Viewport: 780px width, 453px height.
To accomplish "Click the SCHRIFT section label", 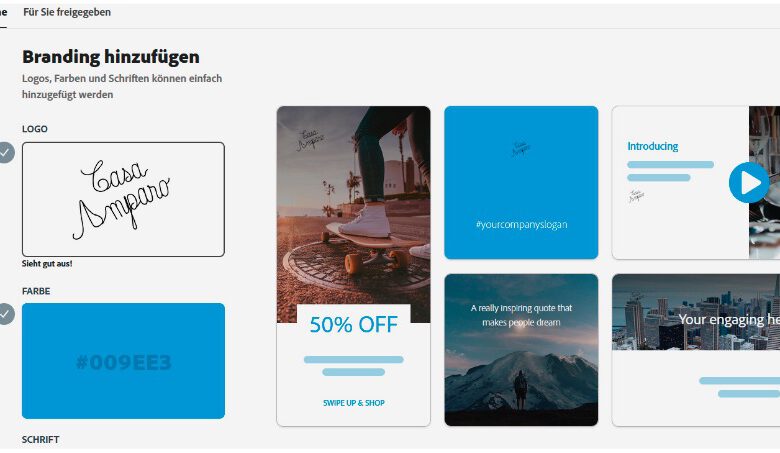I will 40,440.
